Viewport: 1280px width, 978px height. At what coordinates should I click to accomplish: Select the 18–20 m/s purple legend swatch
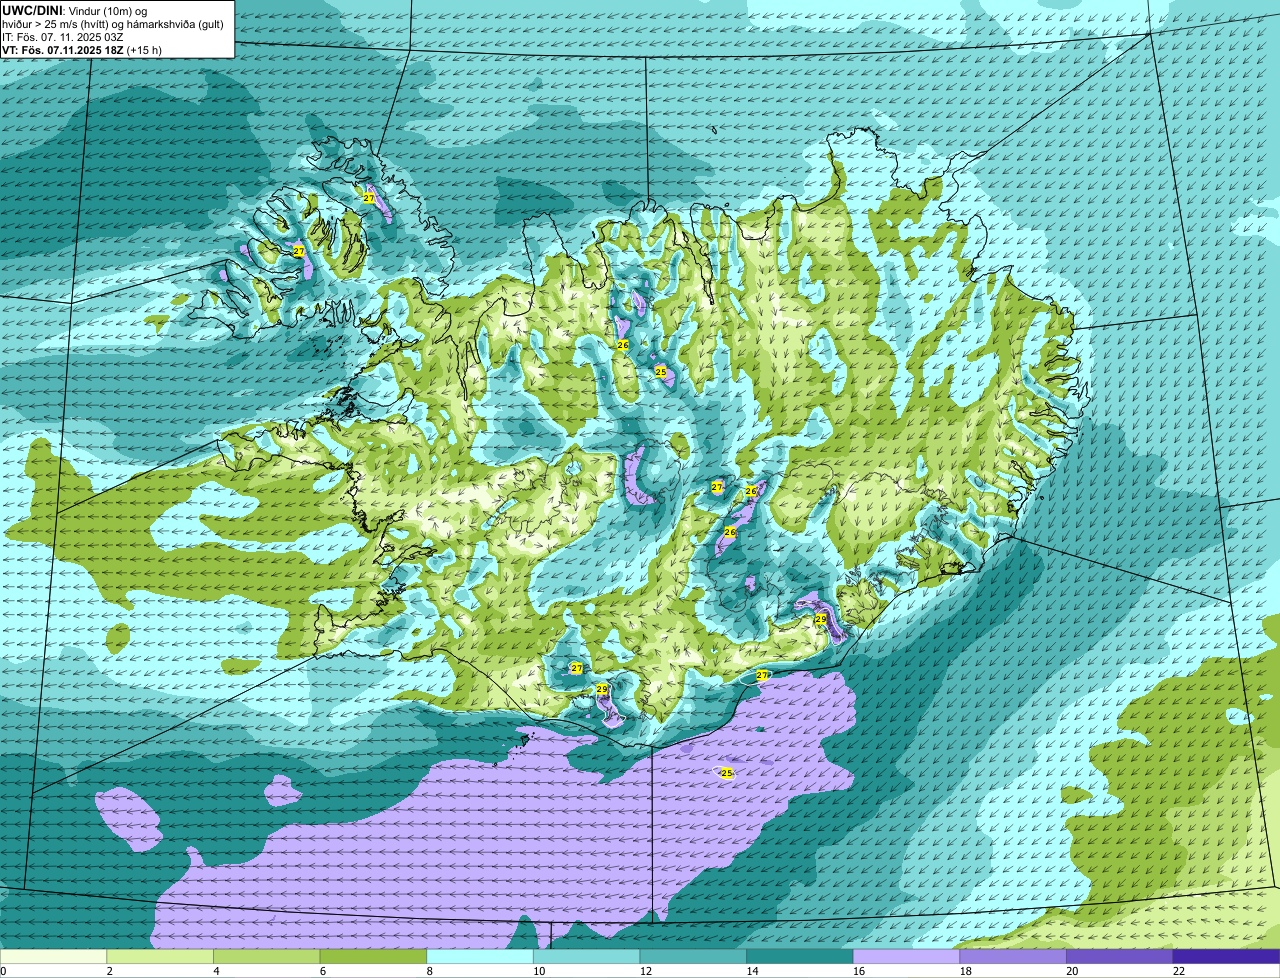click(x=1012, y=957)
